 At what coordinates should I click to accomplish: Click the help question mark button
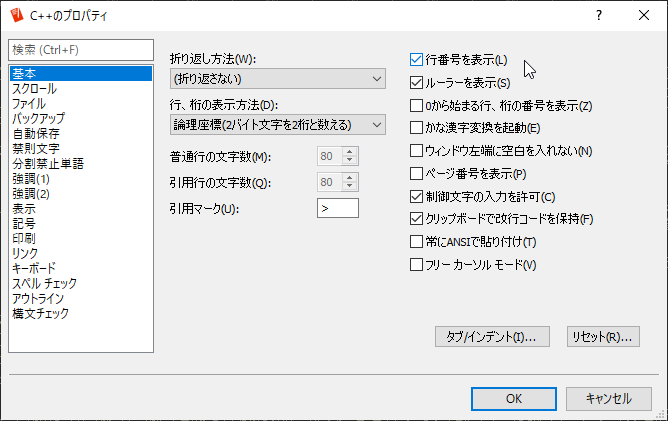[599, 15]
